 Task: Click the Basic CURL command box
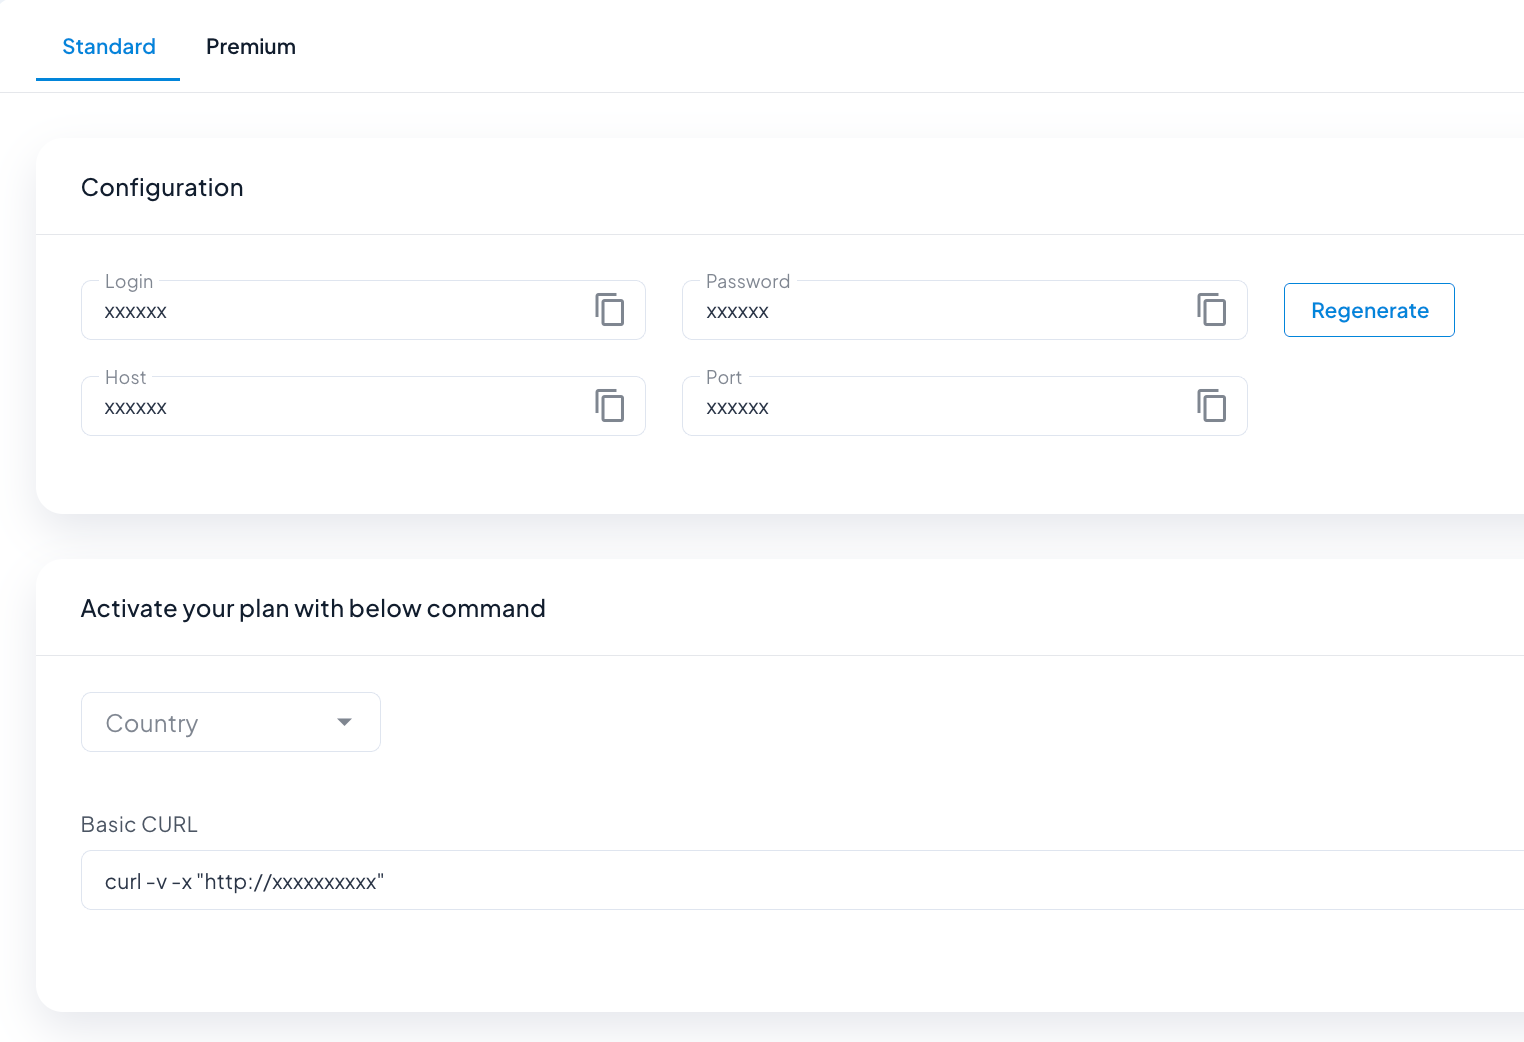(800, 881)
